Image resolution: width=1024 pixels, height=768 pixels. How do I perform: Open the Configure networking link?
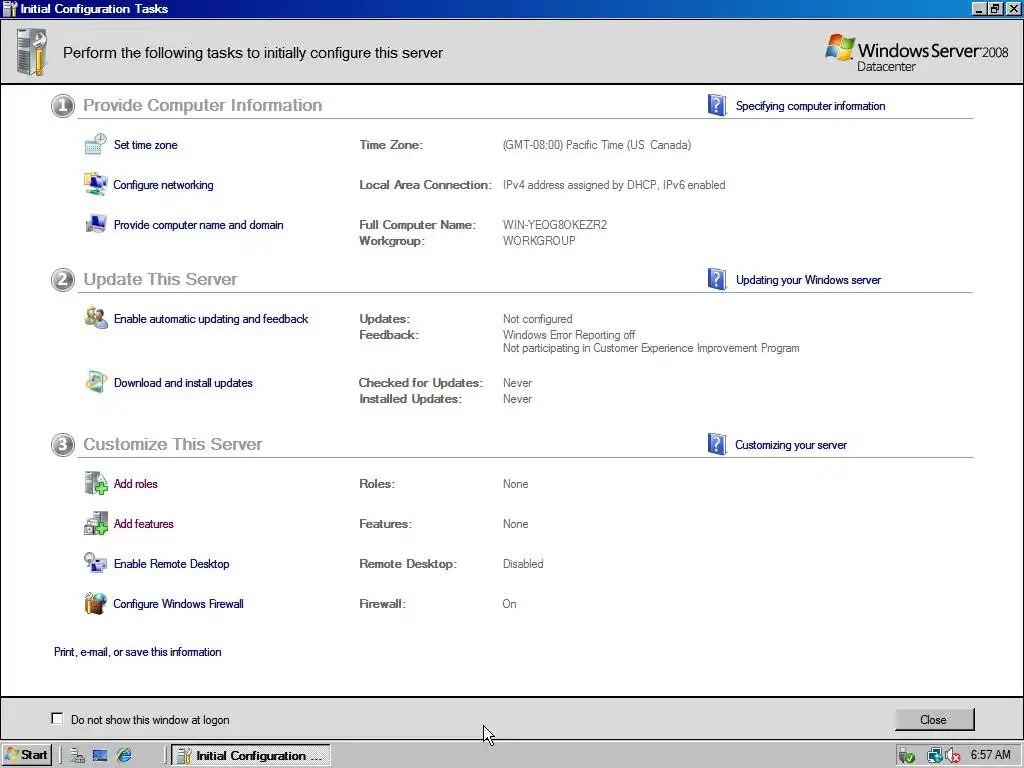tap(163, 185)
